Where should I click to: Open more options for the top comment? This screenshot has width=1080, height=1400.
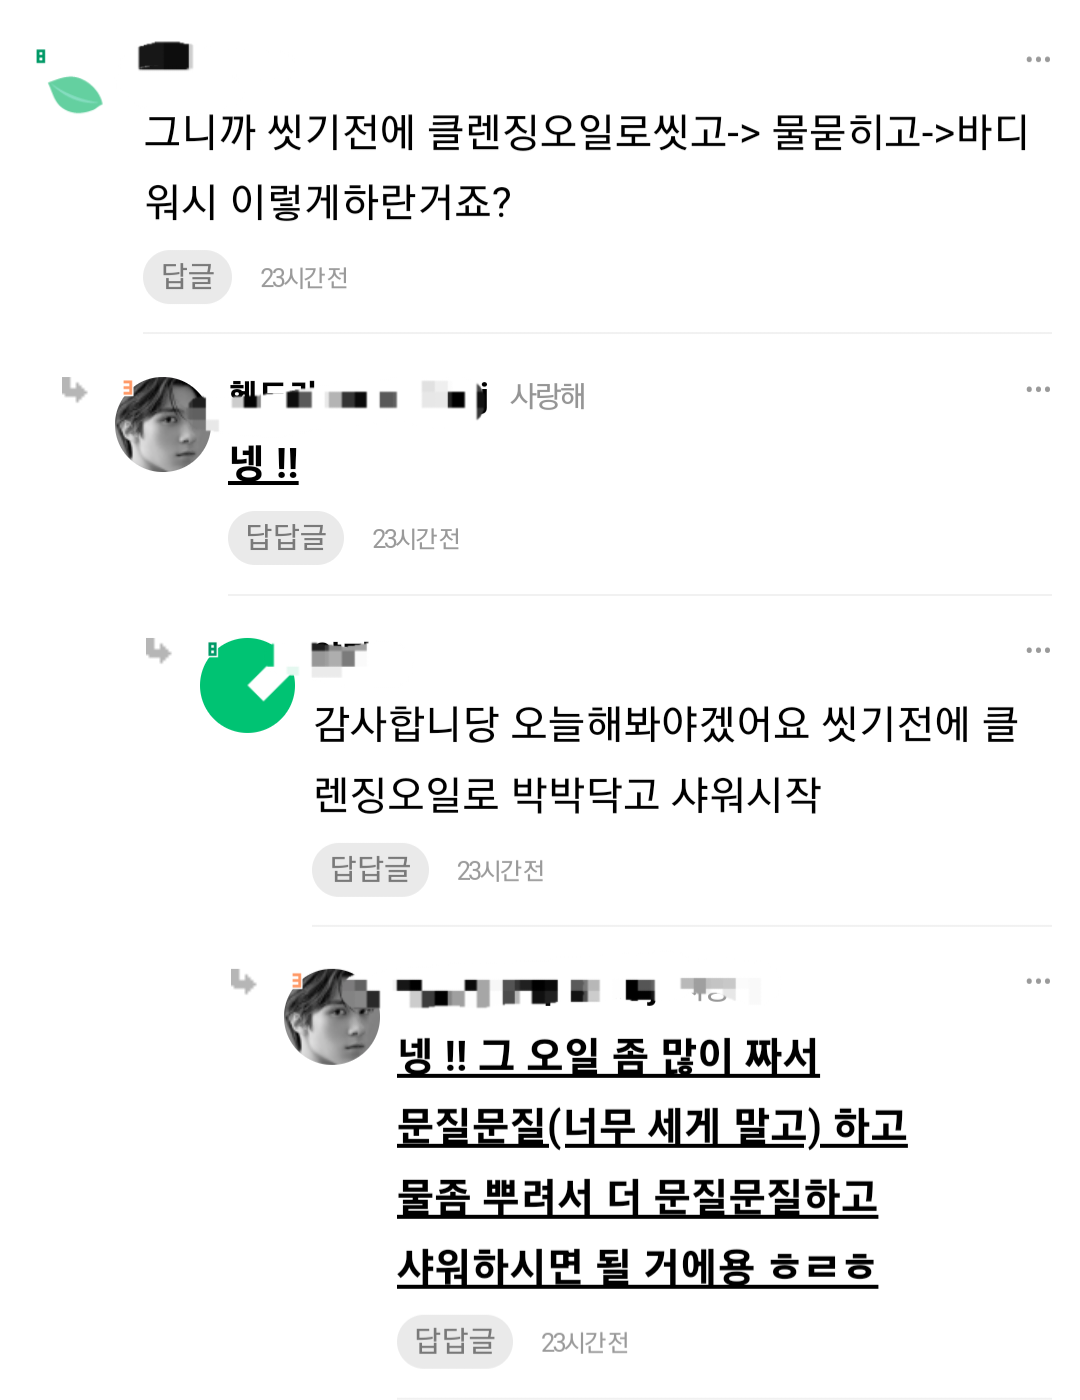click(x=1038, y=59)
